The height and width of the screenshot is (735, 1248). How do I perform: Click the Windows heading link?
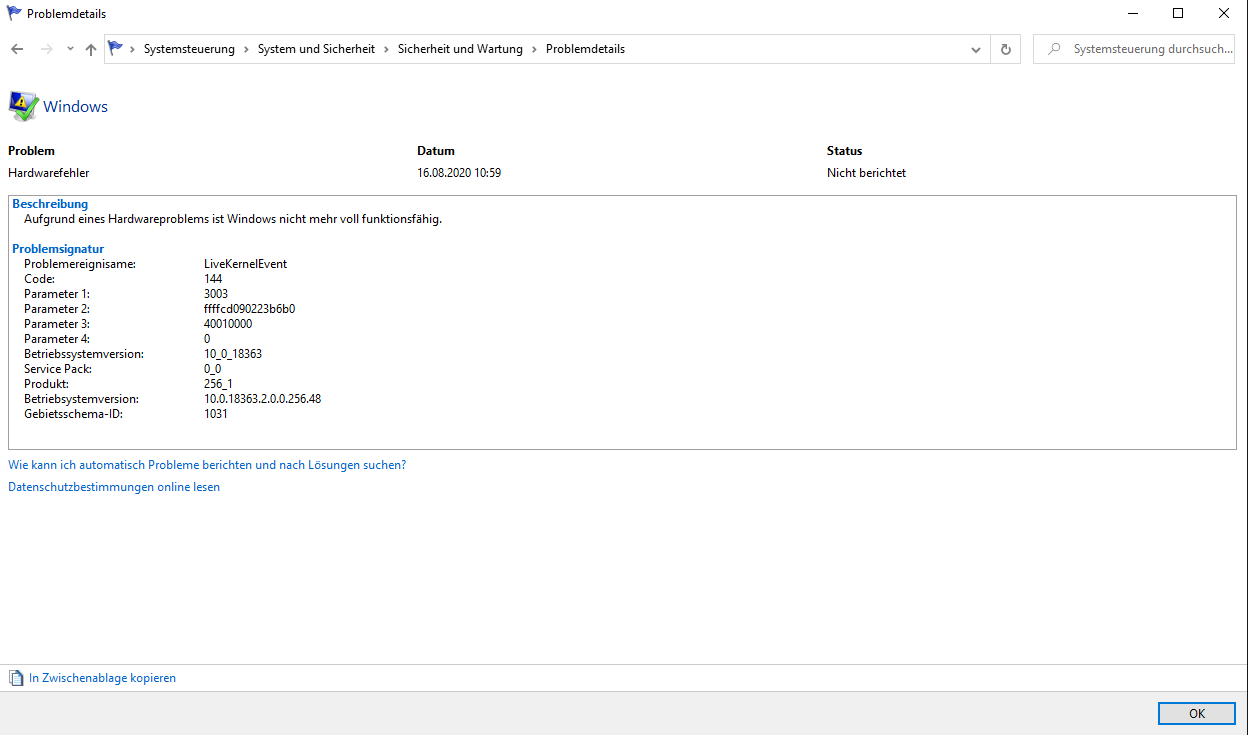pyautogui.click(x=75, y=107)
